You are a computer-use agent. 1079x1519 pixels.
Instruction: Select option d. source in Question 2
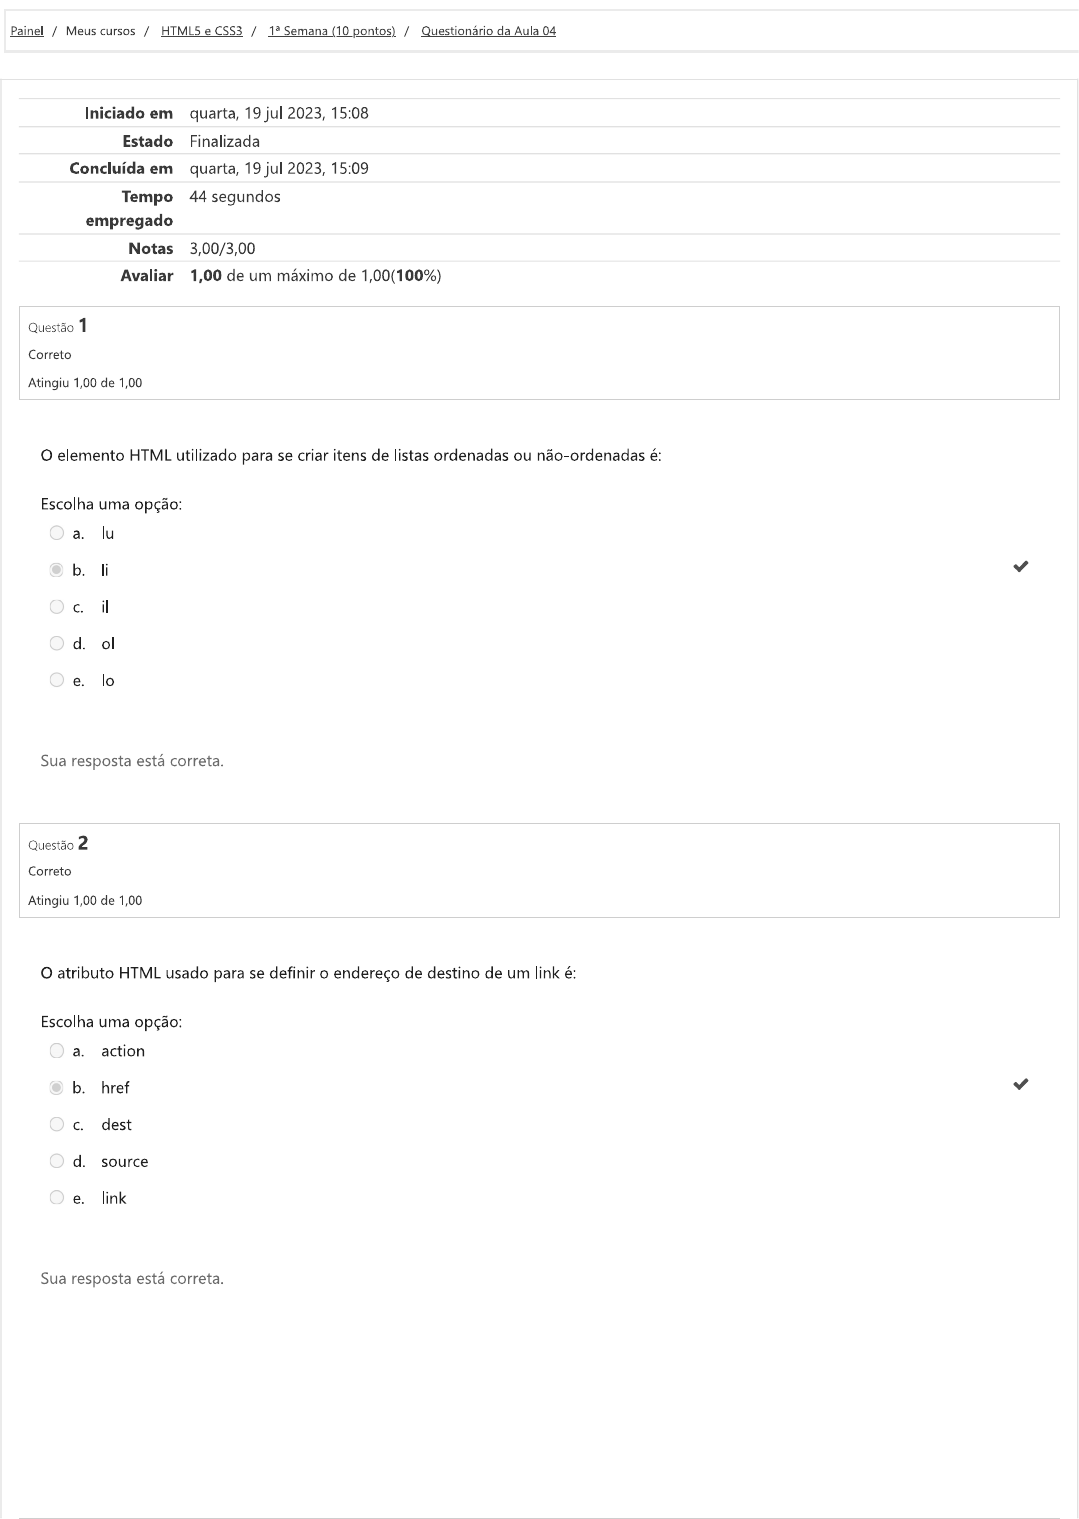click(x=57, y=1162)
